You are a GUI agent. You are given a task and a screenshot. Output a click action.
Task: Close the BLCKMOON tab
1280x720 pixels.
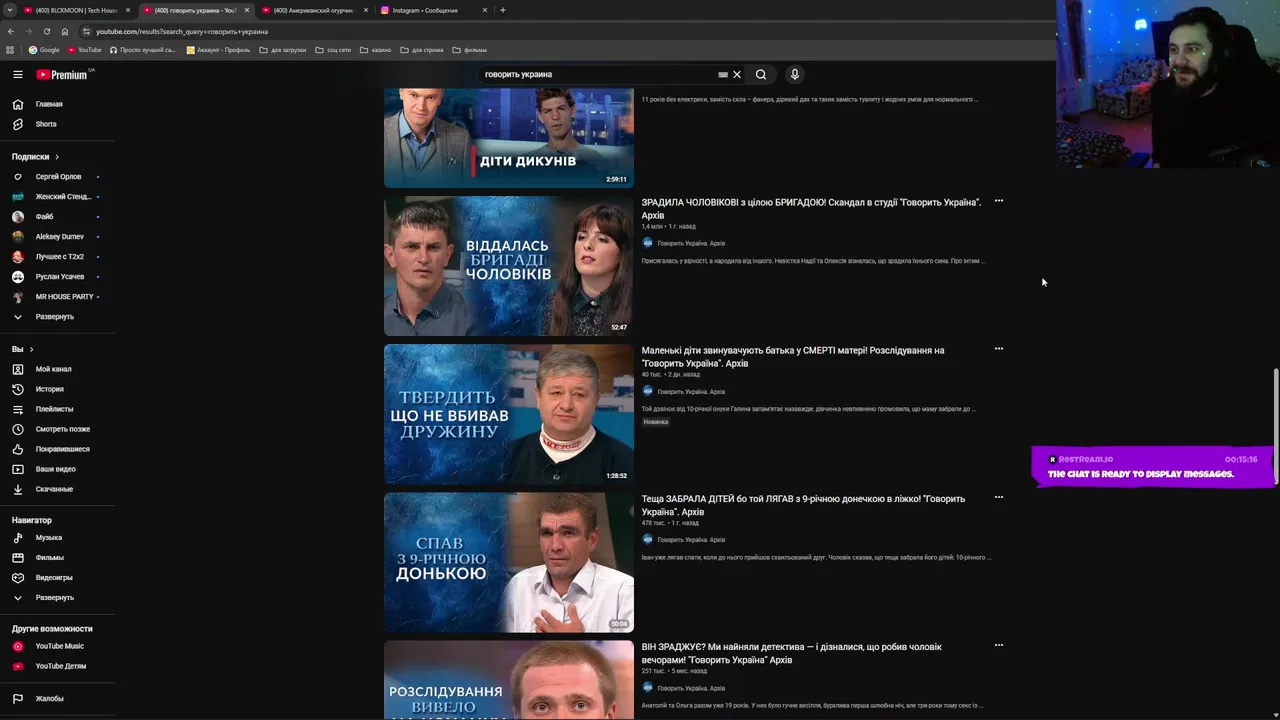point(128,10)
